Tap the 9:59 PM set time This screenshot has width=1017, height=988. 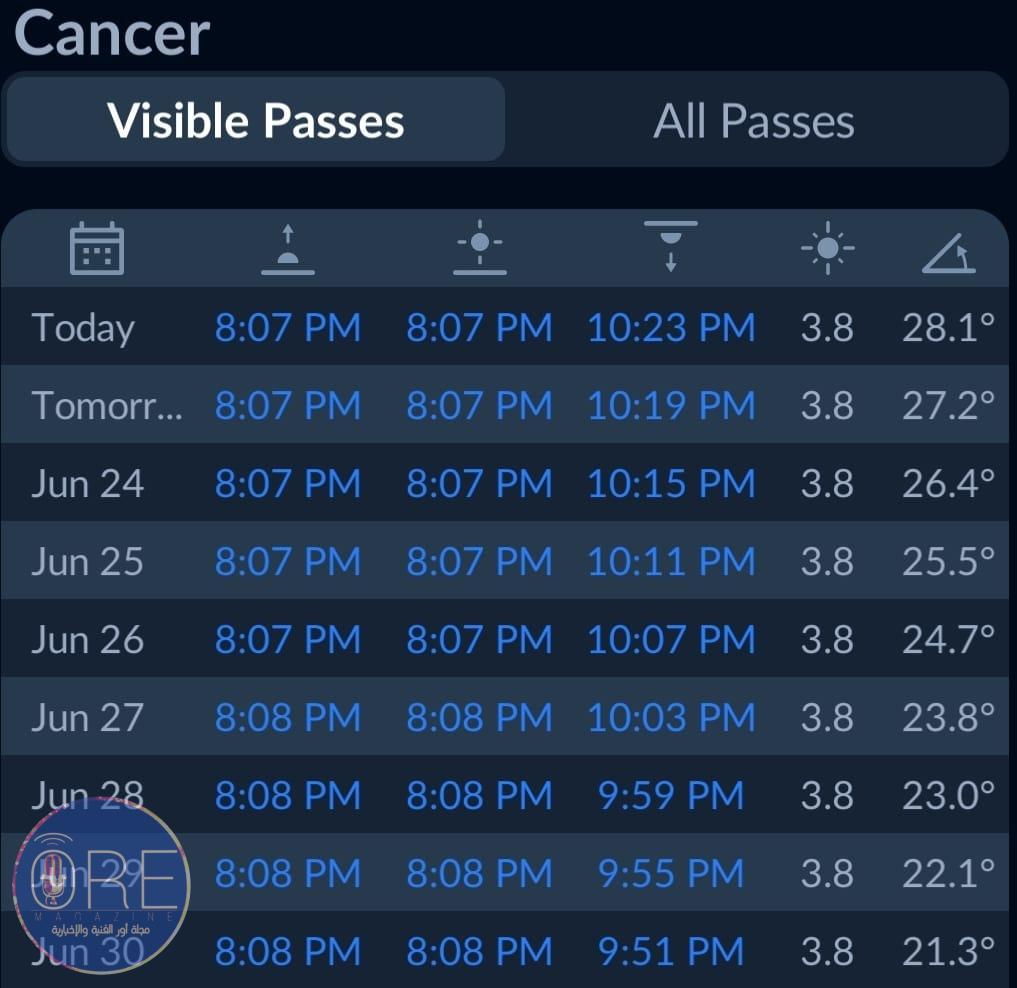(670, 796)
